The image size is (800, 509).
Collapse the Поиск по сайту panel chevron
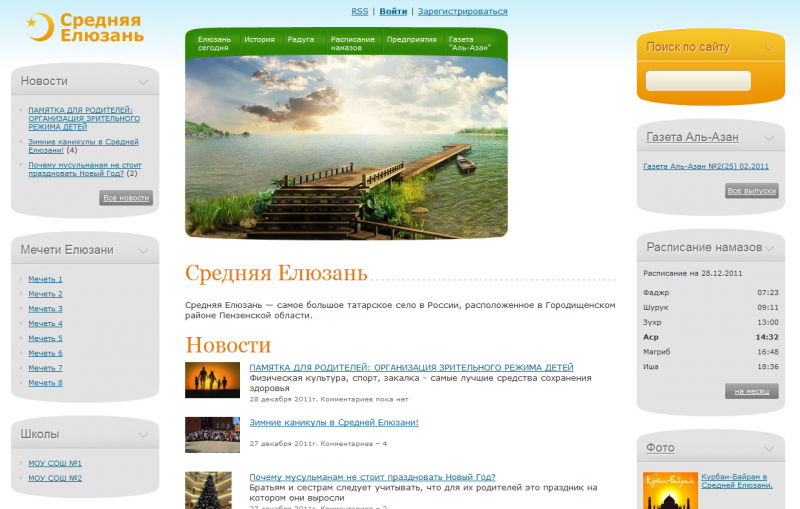[x=769, y=48]
